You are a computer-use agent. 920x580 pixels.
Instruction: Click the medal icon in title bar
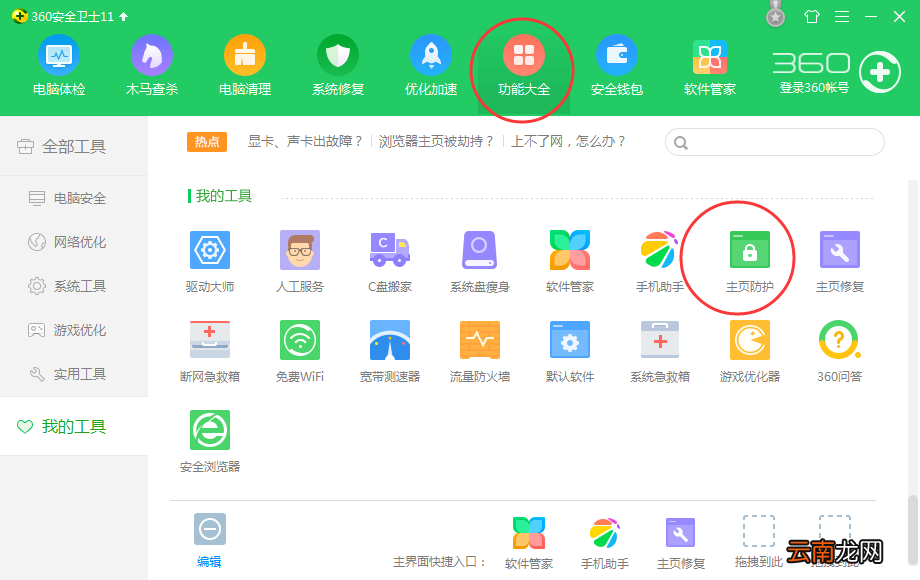click(776, 14)
